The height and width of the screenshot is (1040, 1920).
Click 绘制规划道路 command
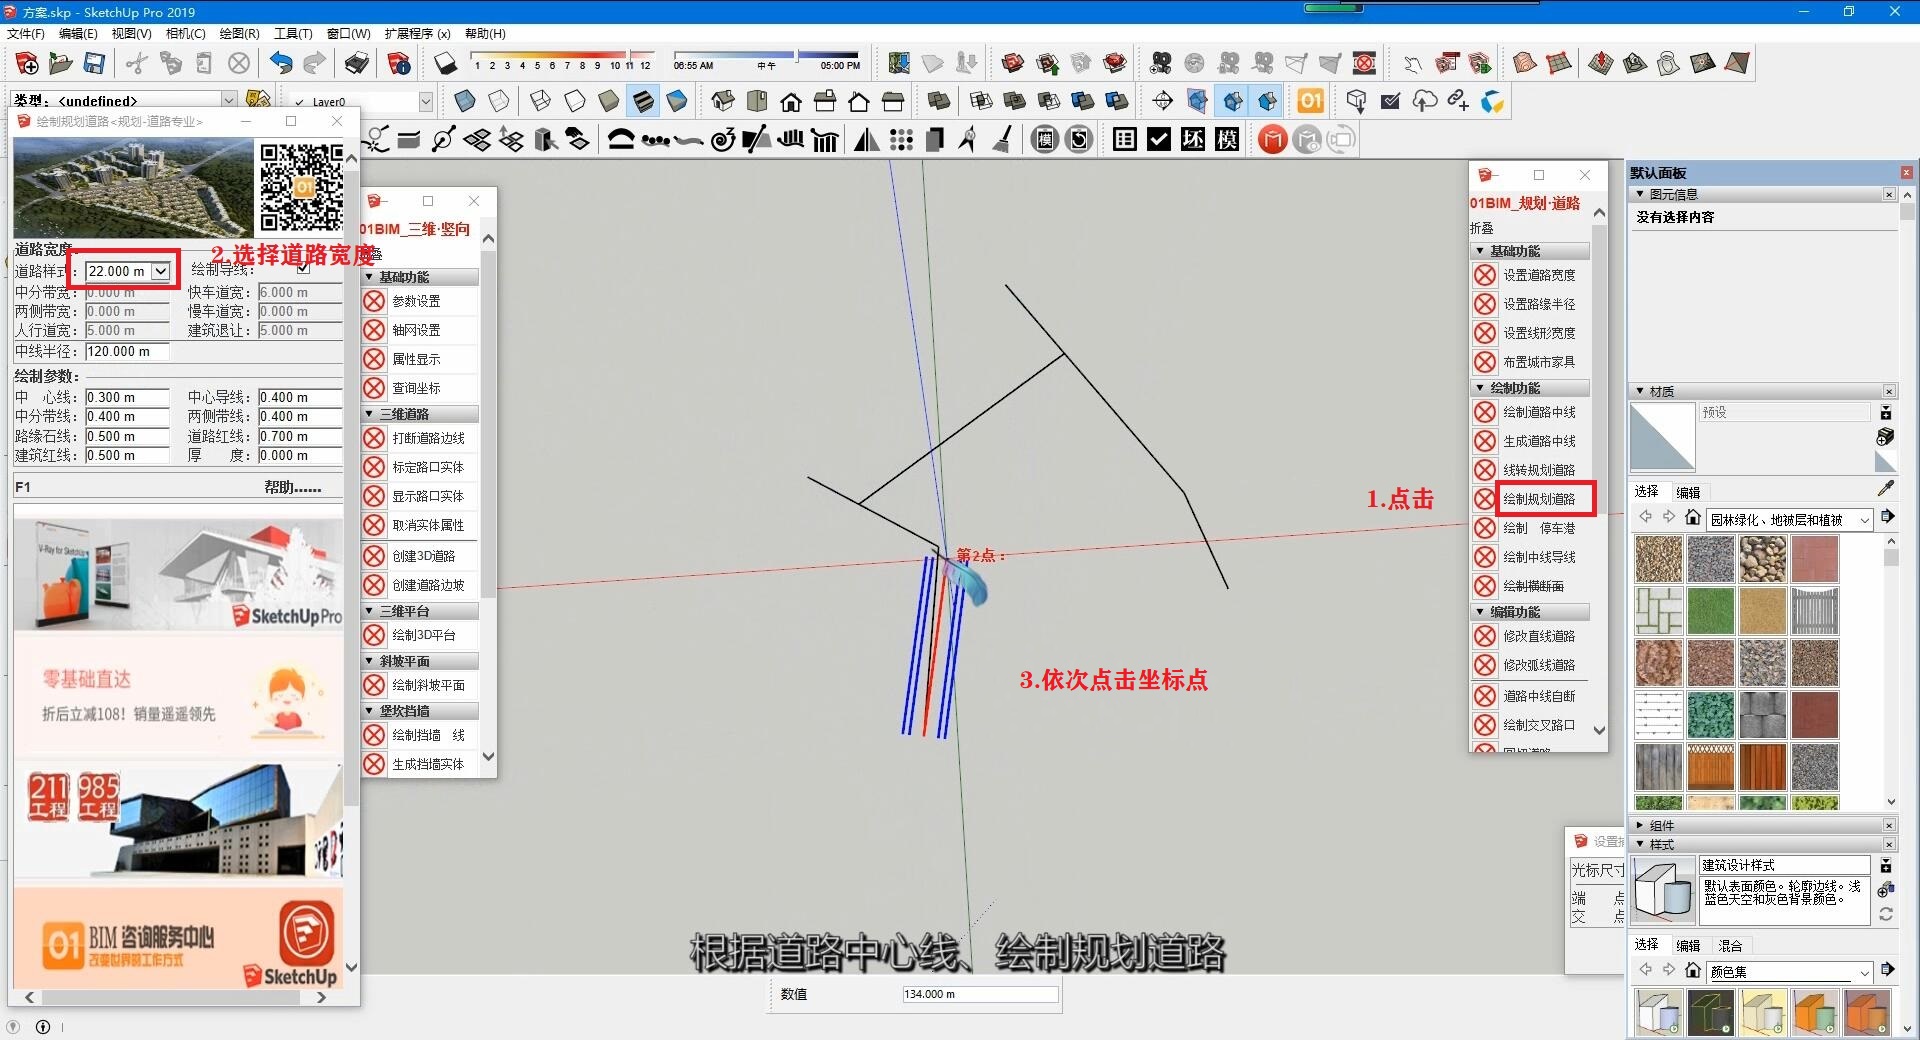tap(1539, 498)
